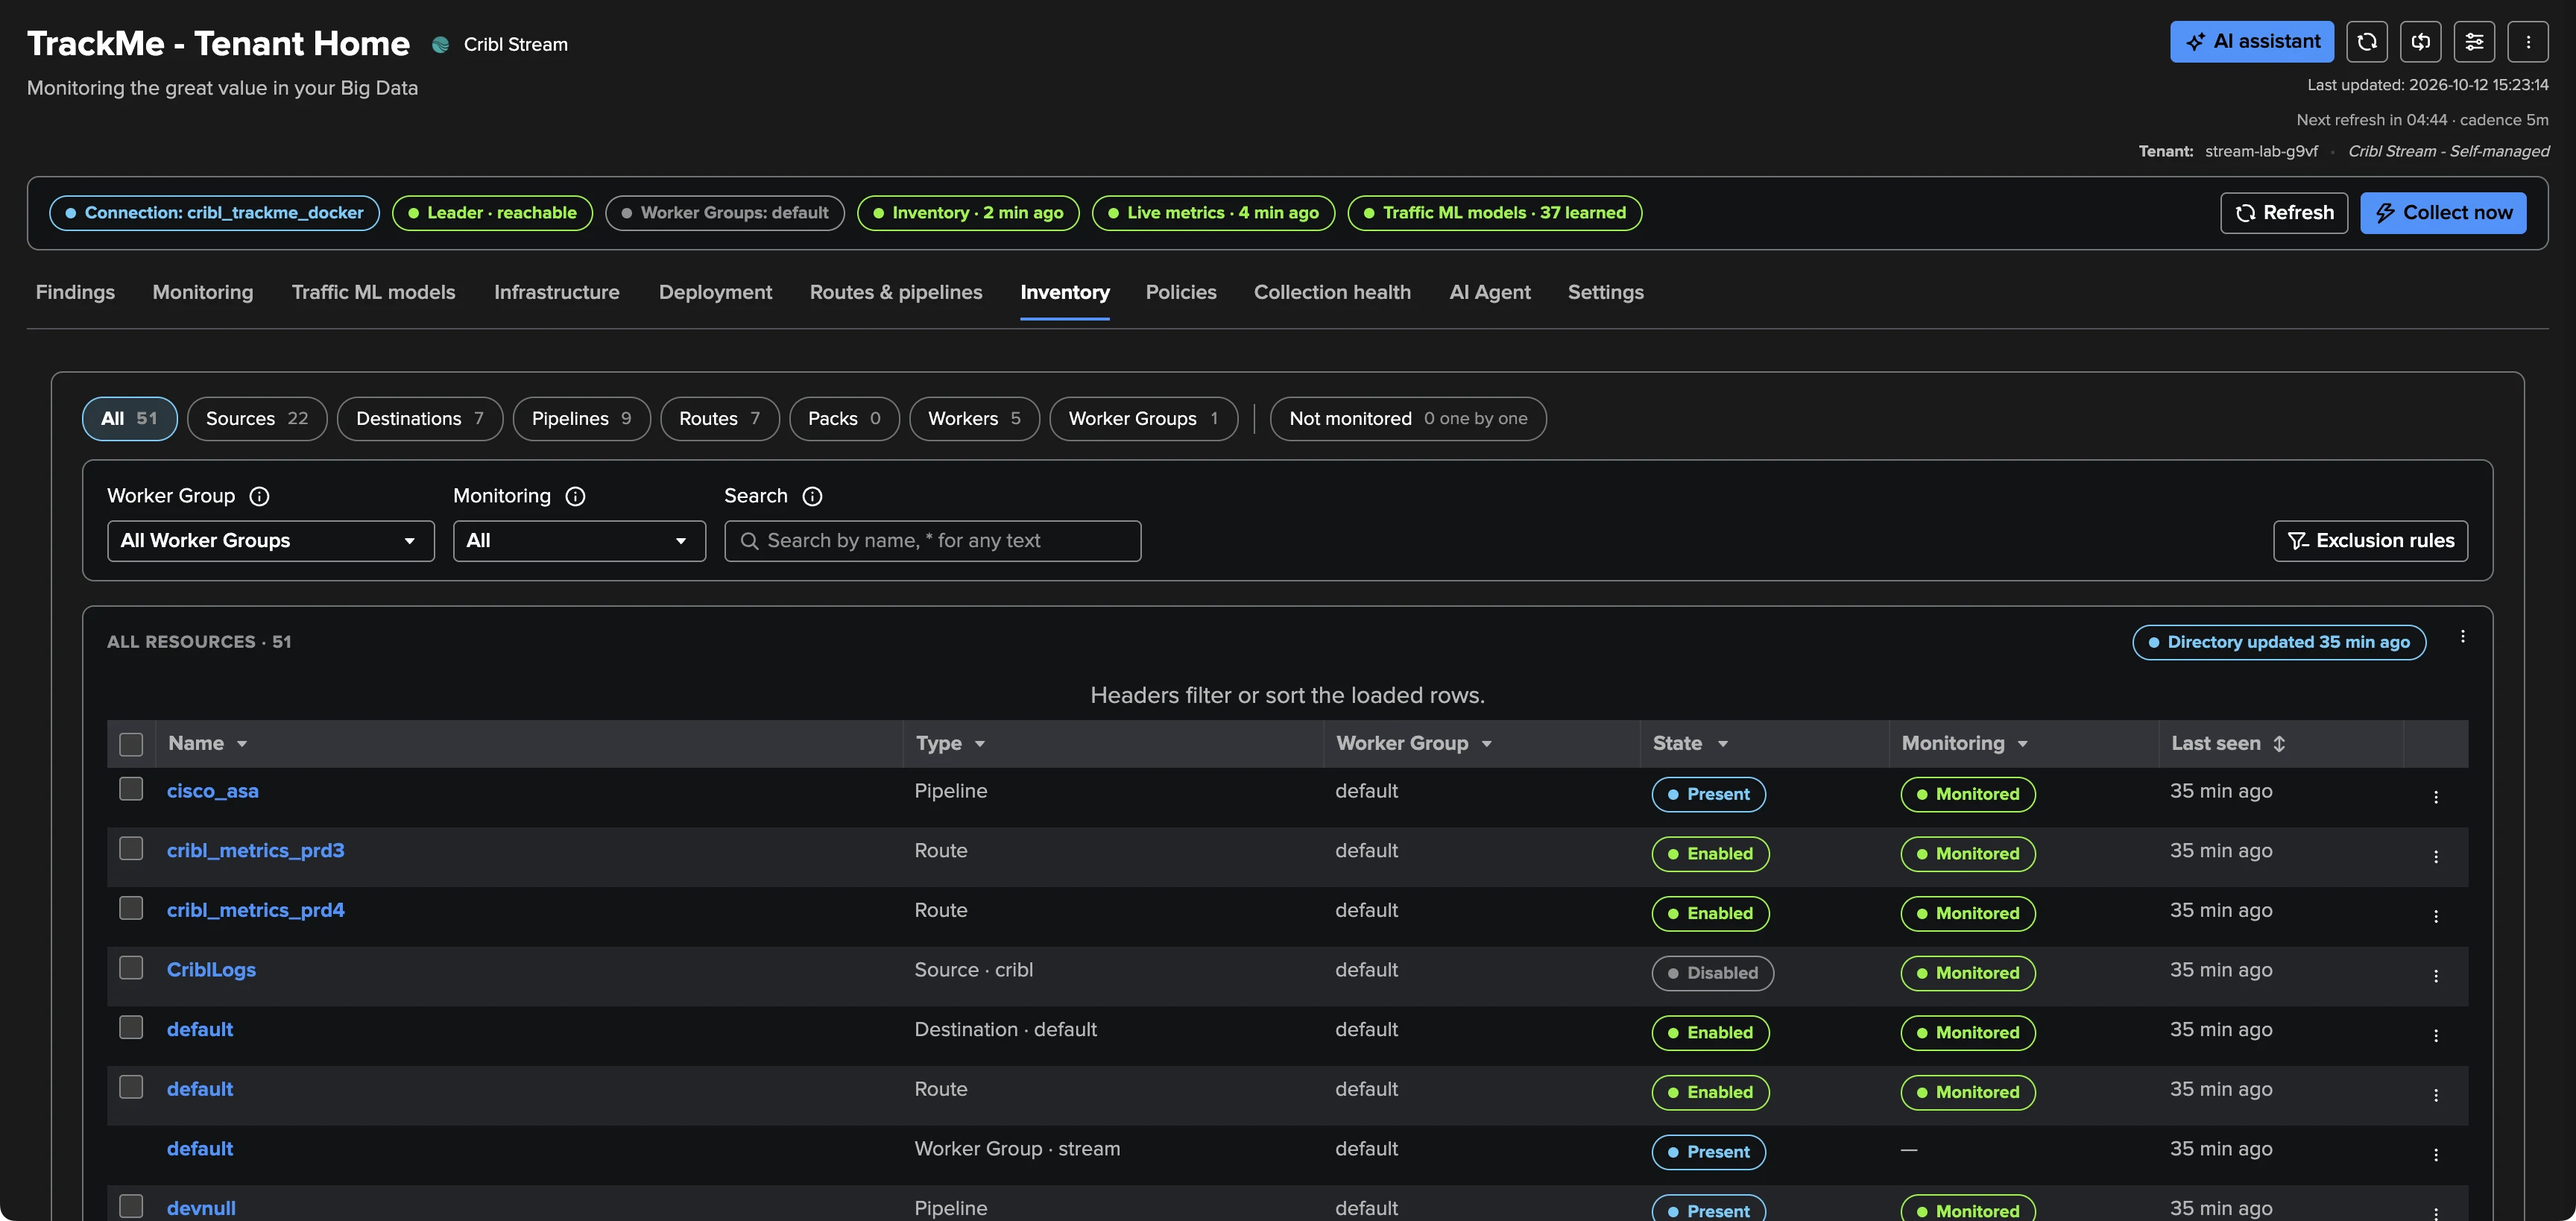Check the CriblLogs row checkbox
The height and width of the screenshot is (1221, 2576).
tap(131, 968)
